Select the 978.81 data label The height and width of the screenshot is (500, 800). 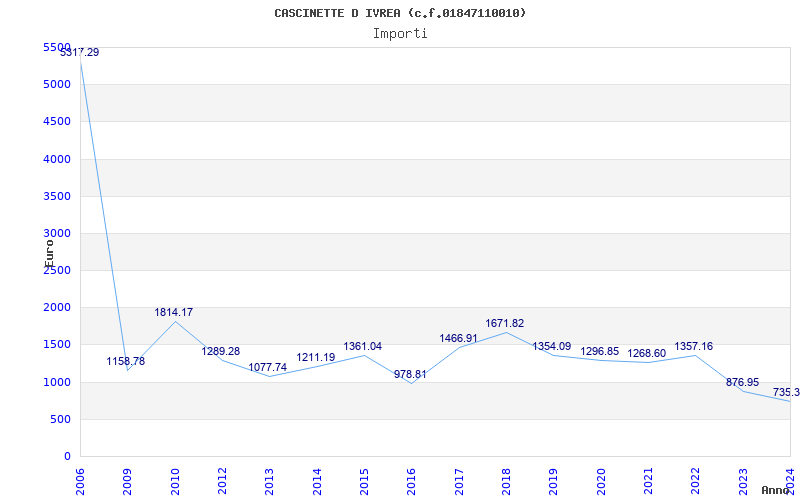410,374
